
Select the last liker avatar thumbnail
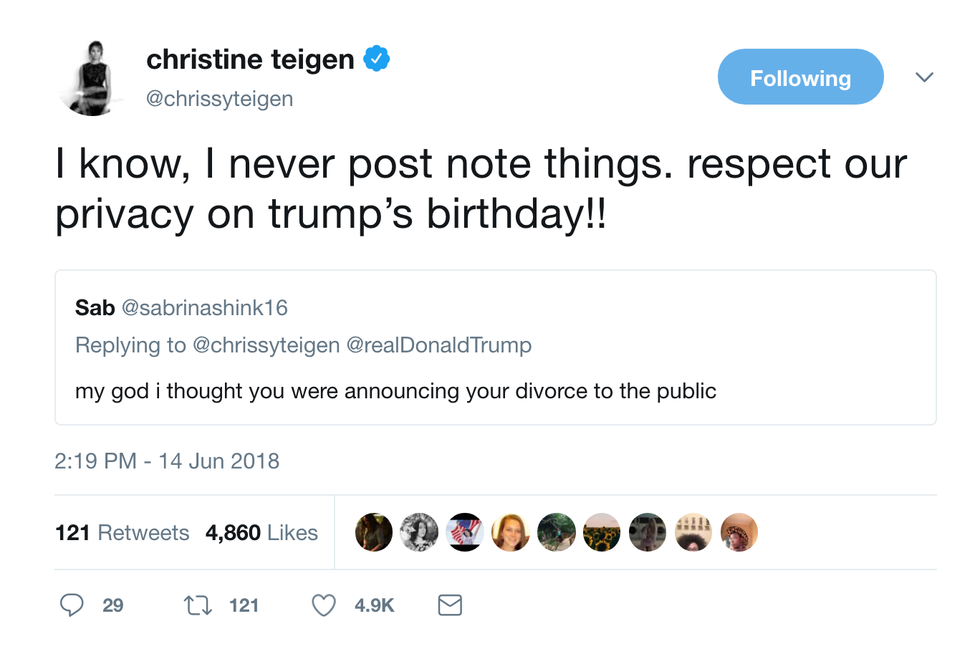click(739, 532)
